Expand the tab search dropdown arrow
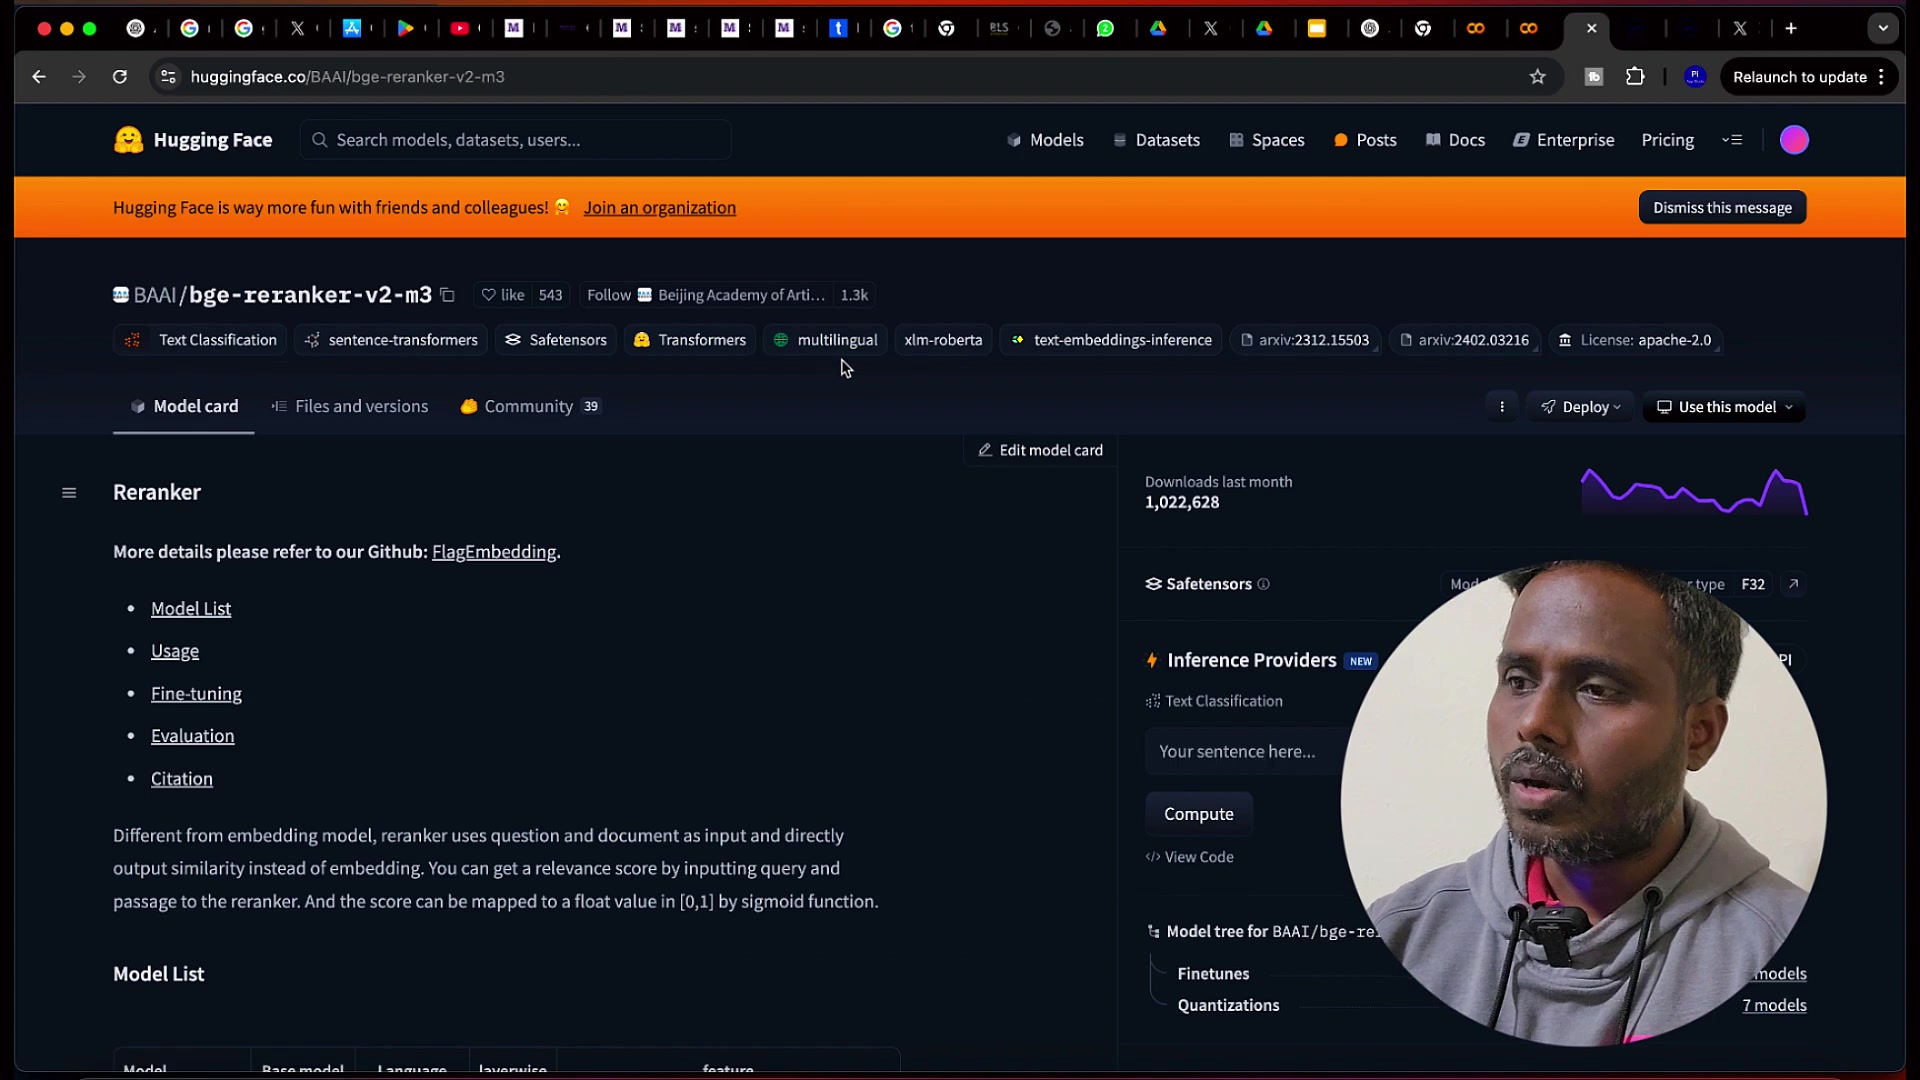Viewport: 1920px width, 1080px height. [1883, 28]
